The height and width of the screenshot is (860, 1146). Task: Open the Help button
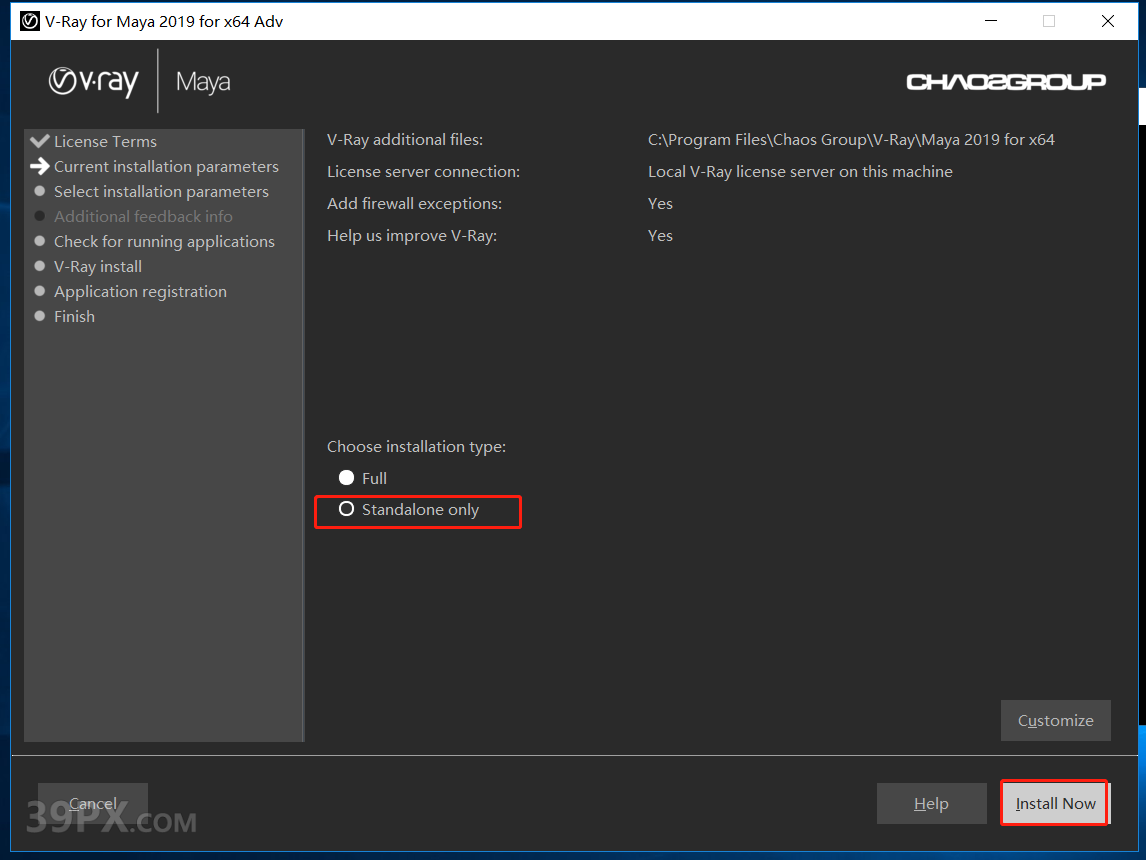(x=931, y=803)
